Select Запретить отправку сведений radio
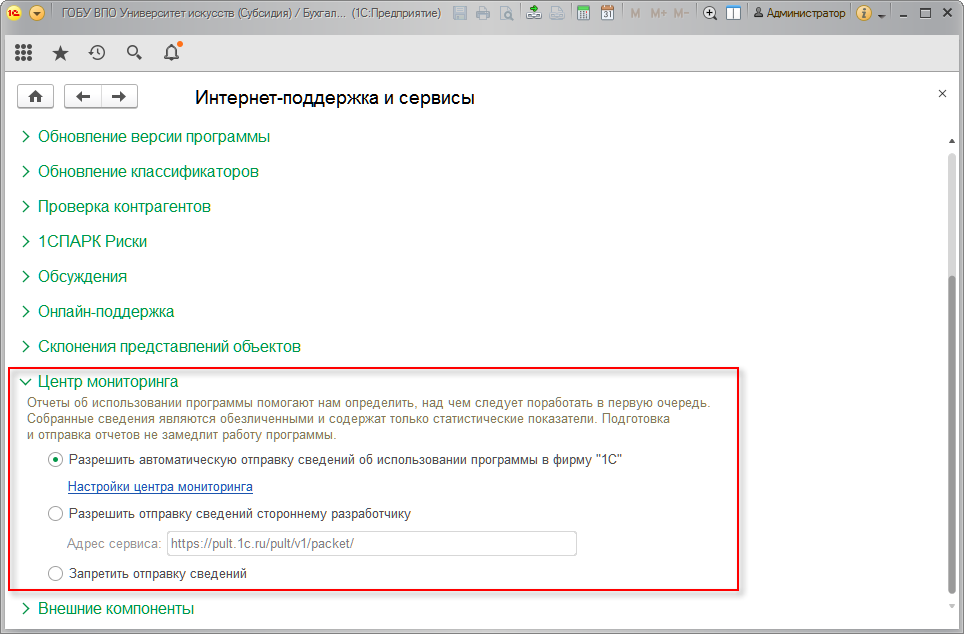Image resolution: width=964 pixels, height=634 pixels. tap(55, 574)
